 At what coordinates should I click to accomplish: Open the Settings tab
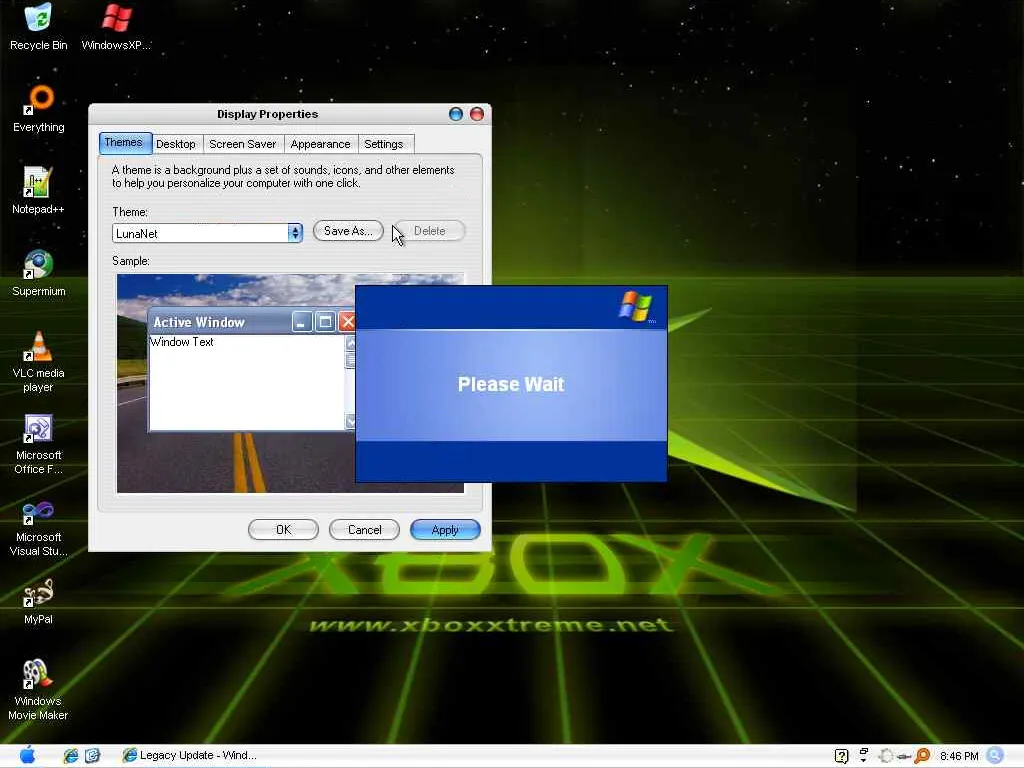coord(384,144)
